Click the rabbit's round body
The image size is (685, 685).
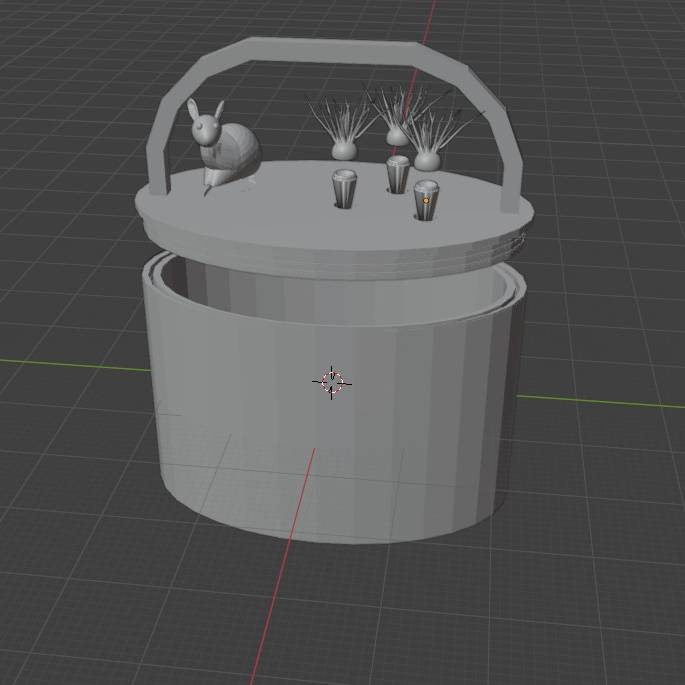click(238, 149)
